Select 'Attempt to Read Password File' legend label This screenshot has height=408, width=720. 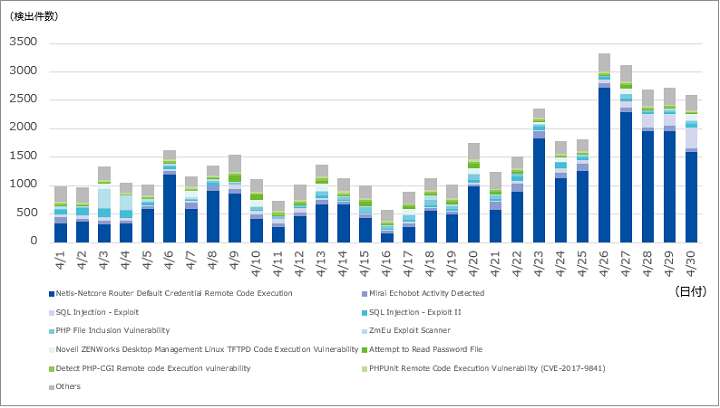point(426,350)
